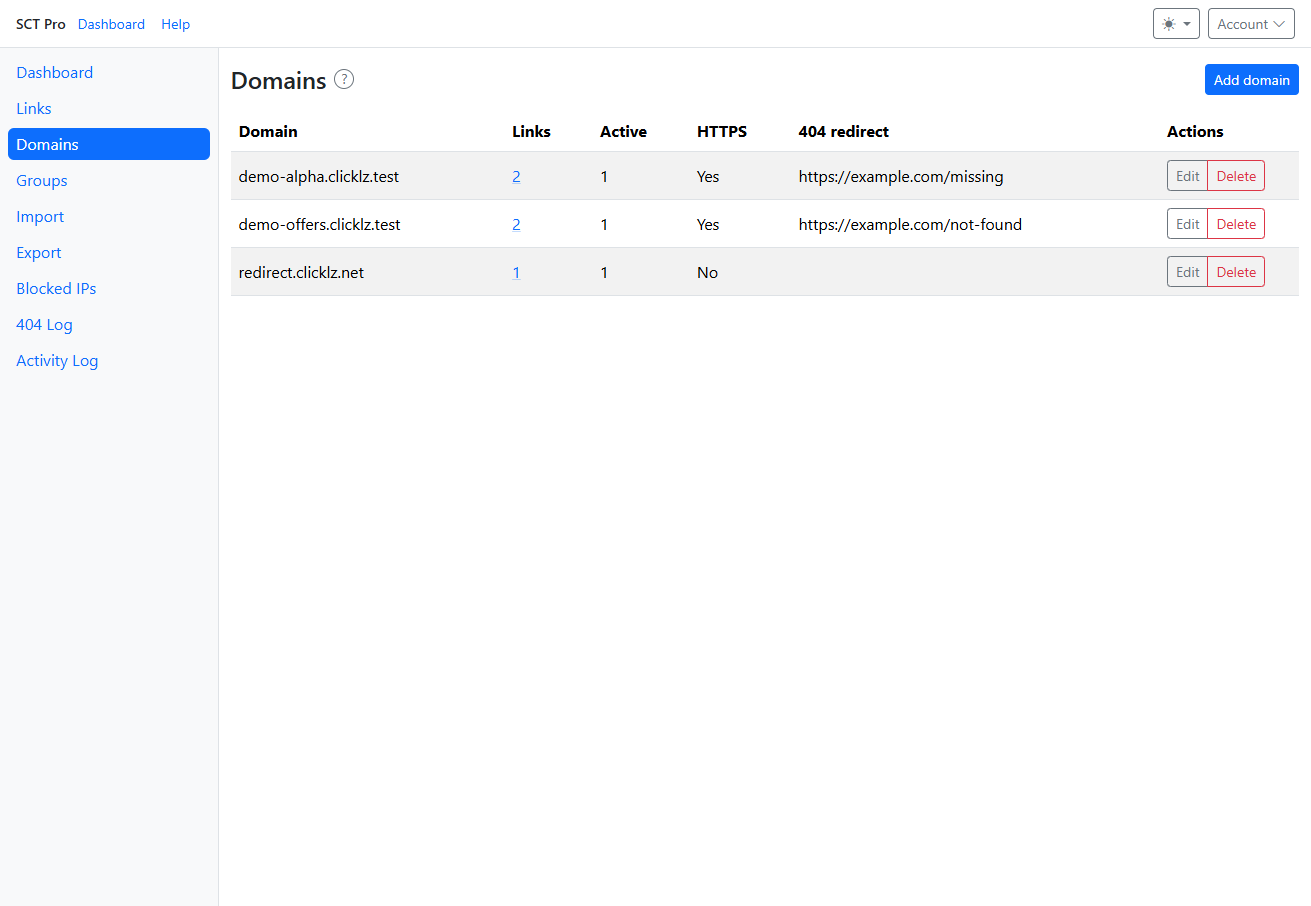Image resolution: width=1311 pixels, height=906 pixels.
Task: Click the HTTPS value No for redirect.clicklz.net
Action: pos(707,272)
